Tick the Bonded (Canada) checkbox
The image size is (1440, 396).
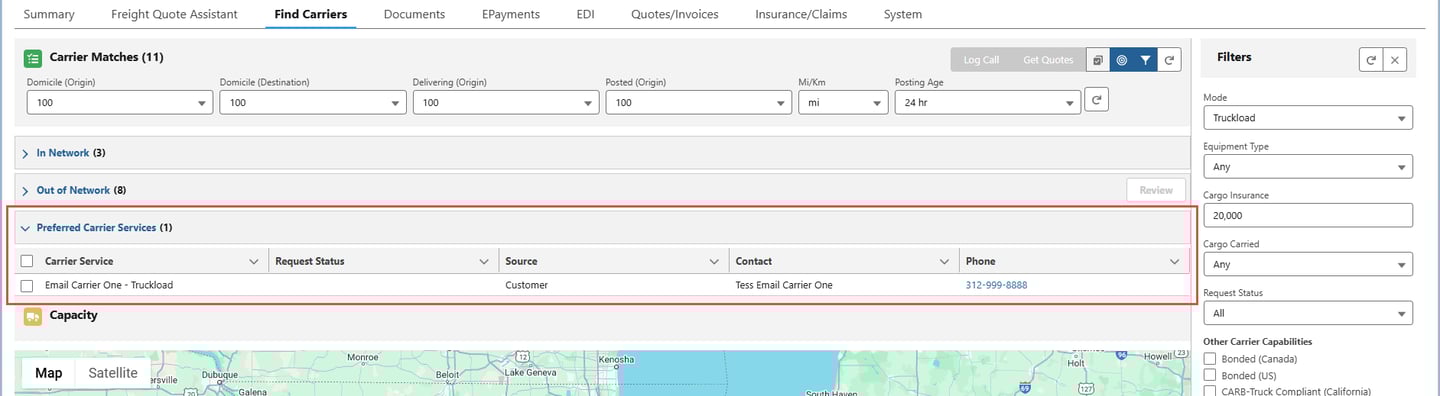pyautogui.click(x=1211, y=359)
